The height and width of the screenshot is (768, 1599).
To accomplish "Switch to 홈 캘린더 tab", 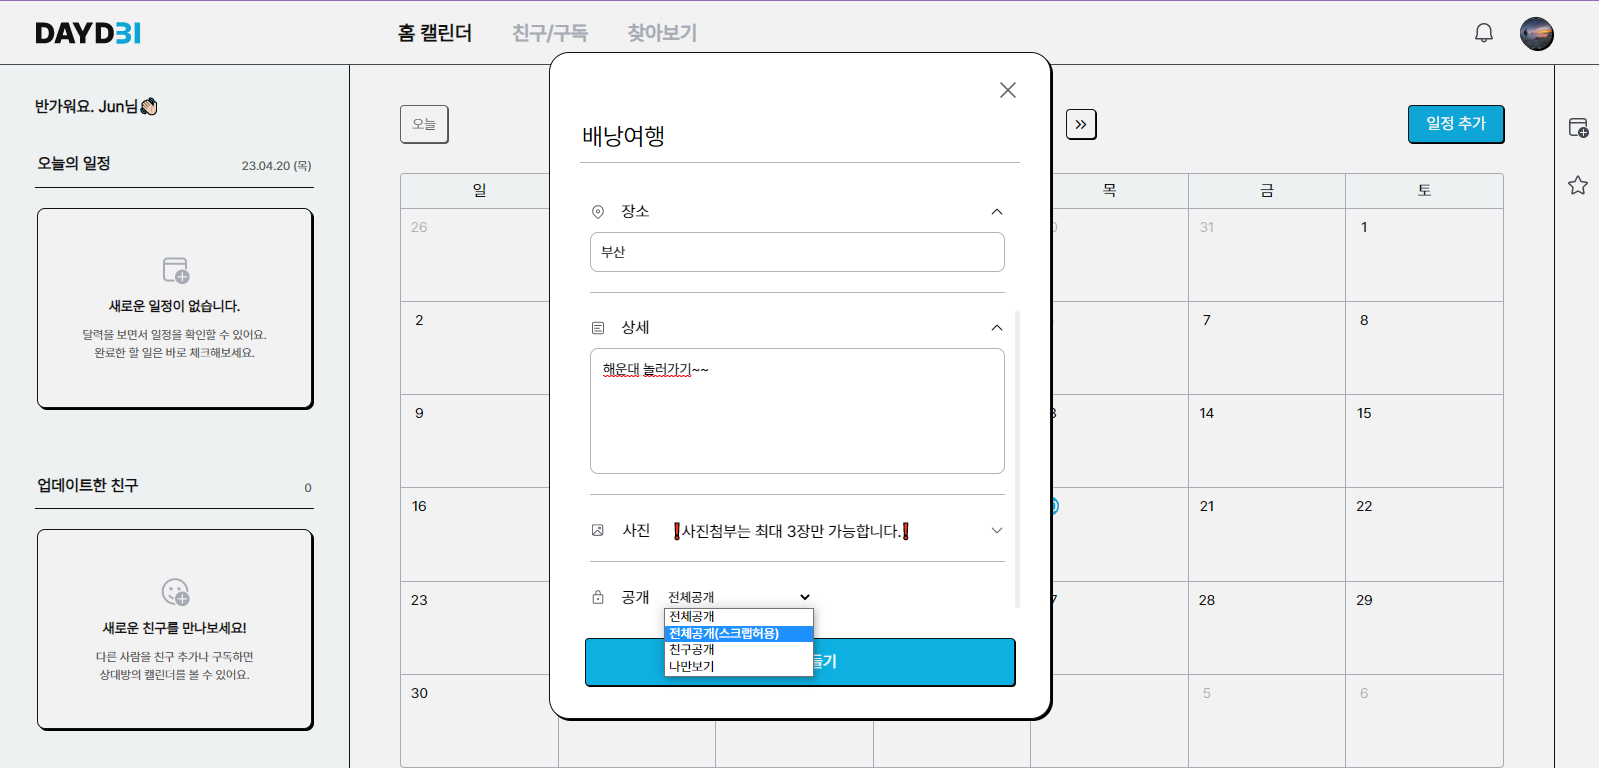I will pos(435,33).
